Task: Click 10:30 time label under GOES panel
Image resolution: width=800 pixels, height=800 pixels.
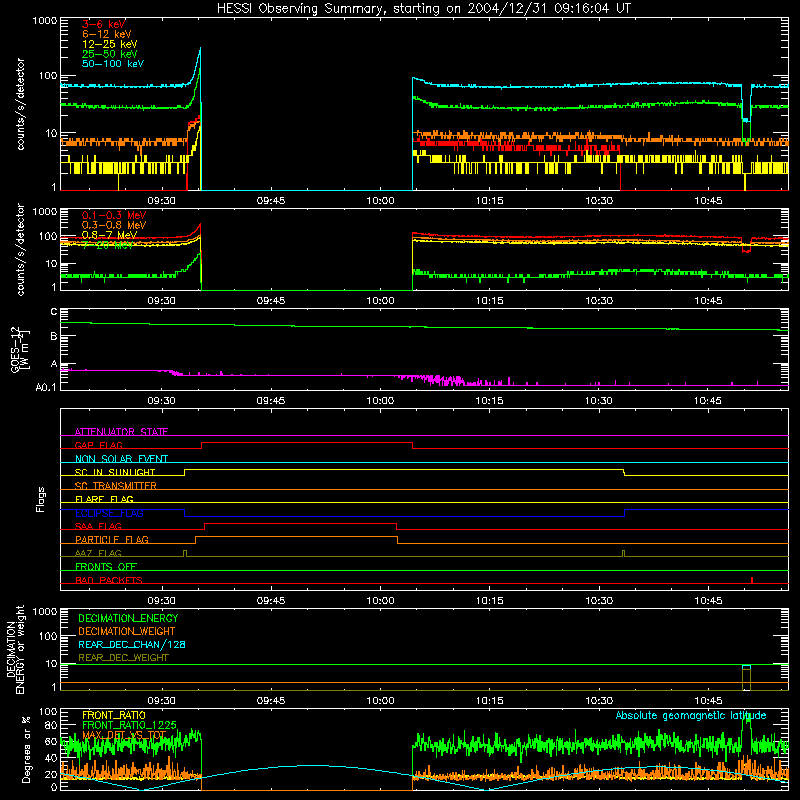Action: click(598, 401)
